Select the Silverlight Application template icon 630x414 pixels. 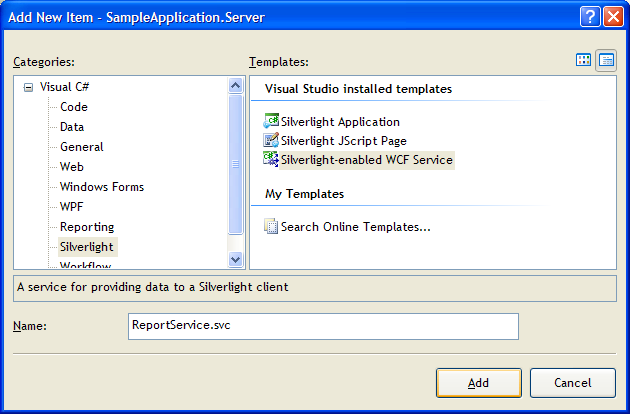[271, 121]
